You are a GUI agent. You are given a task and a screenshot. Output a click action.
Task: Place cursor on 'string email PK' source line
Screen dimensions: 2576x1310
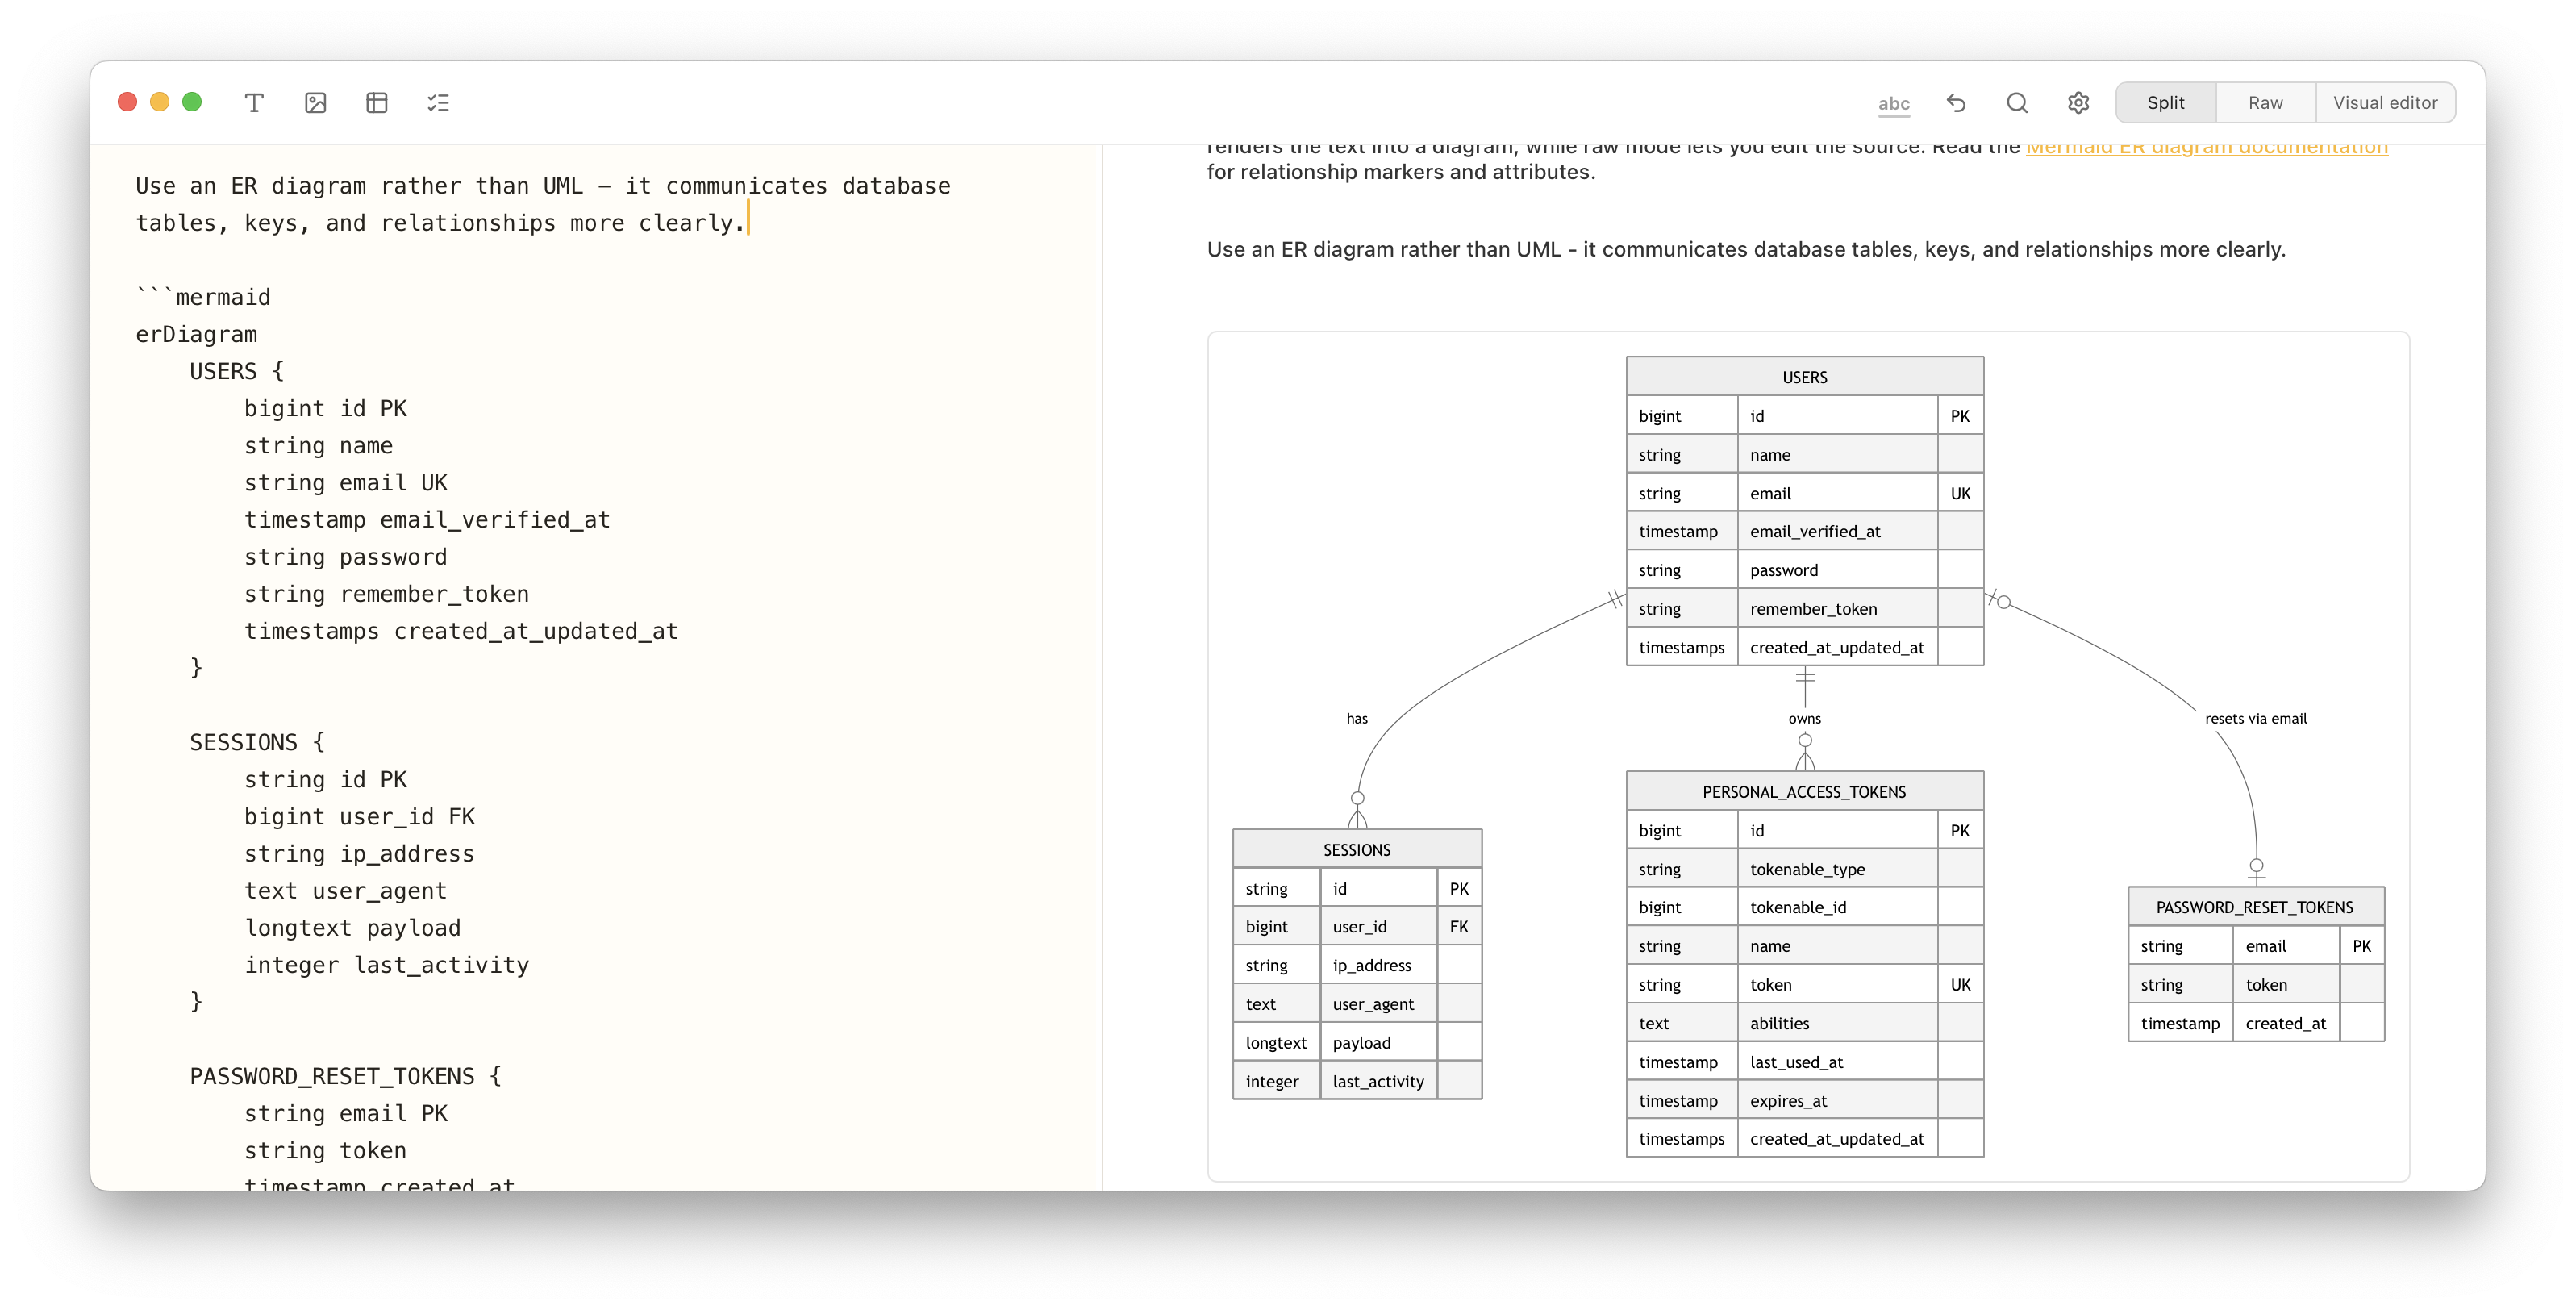(346, 1114)
